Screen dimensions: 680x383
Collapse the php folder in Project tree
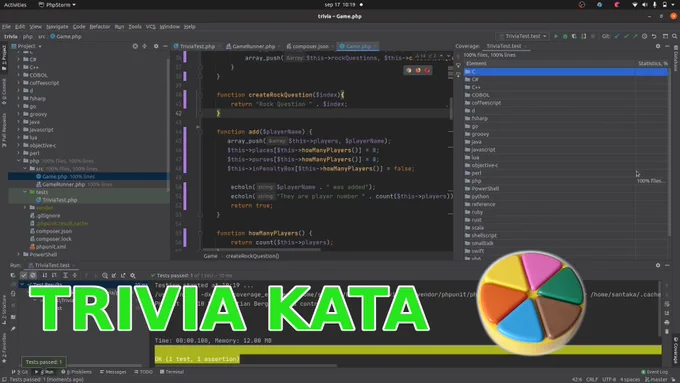coord(19,161)
